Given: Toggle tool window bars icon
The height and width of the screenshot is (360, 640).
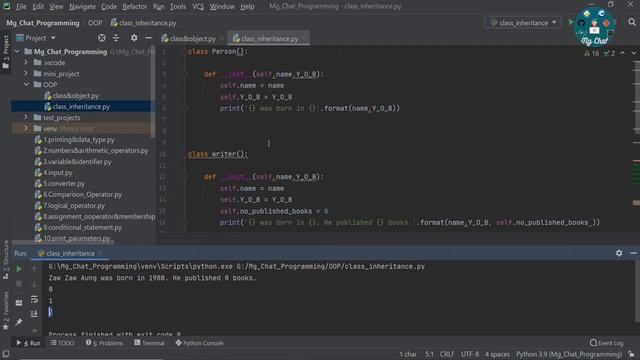Looking at the screenshot, I should (5, 354).
